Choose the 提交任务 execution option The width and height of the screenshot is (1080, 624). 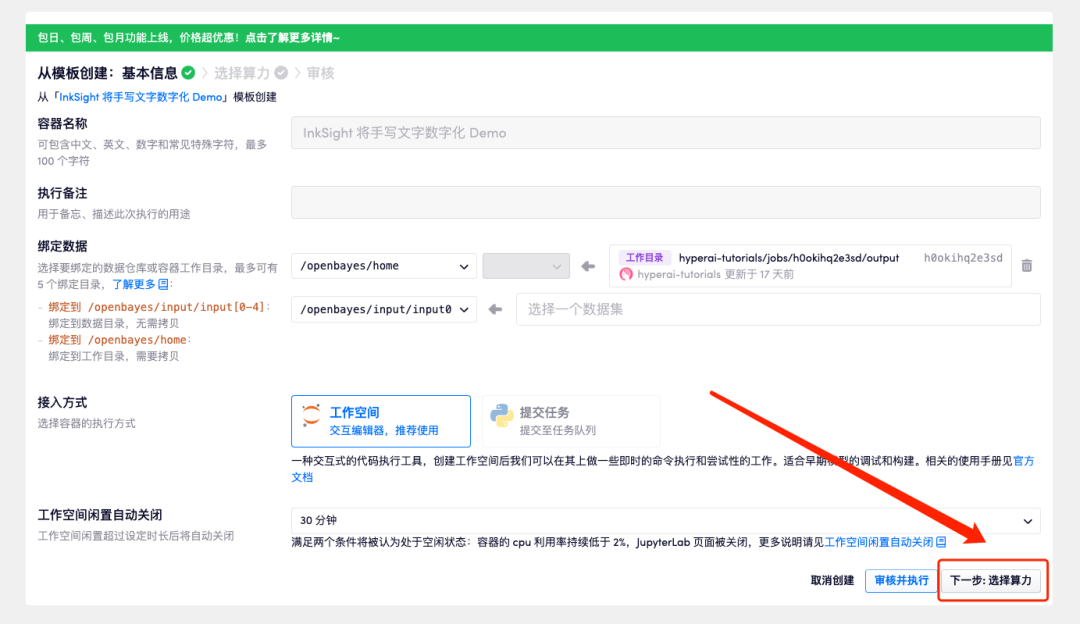pos(571,421)
